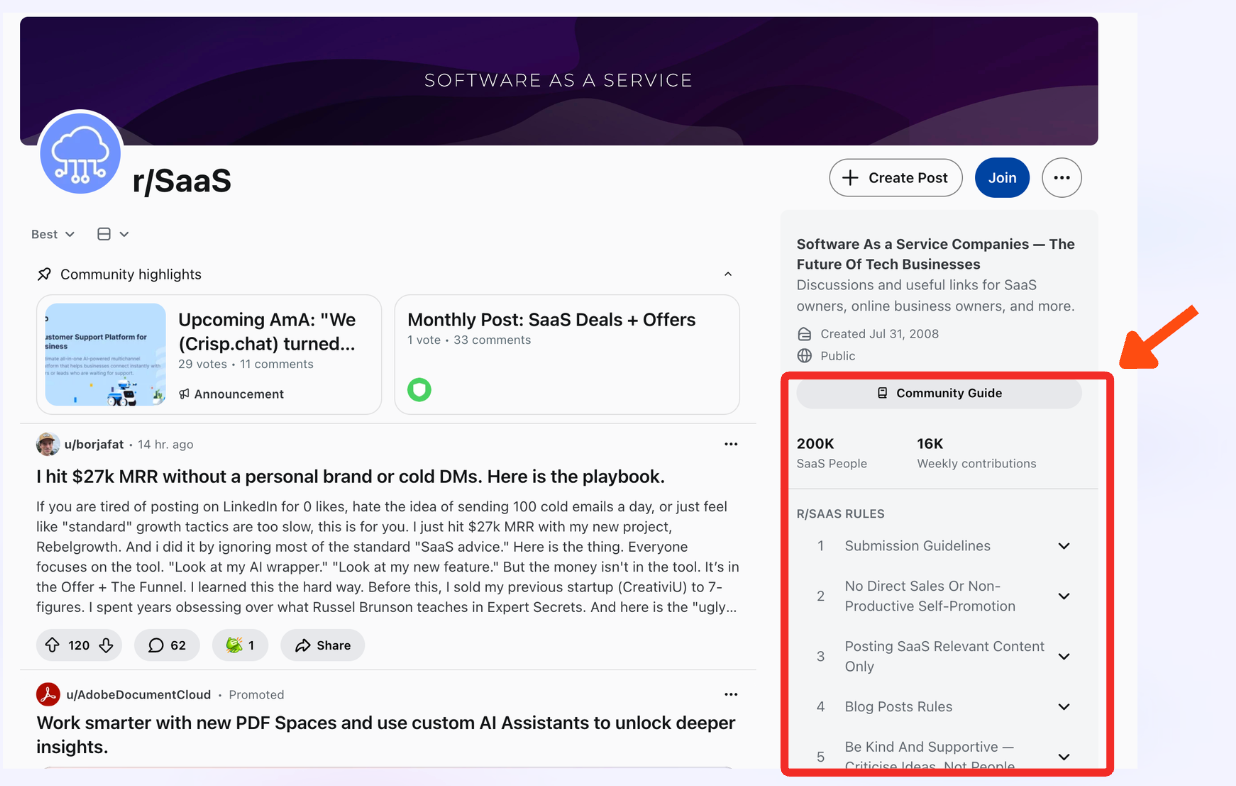Open three-dot menu on borjafat's post
The image size is (1236, 786).
pos(731,444)
